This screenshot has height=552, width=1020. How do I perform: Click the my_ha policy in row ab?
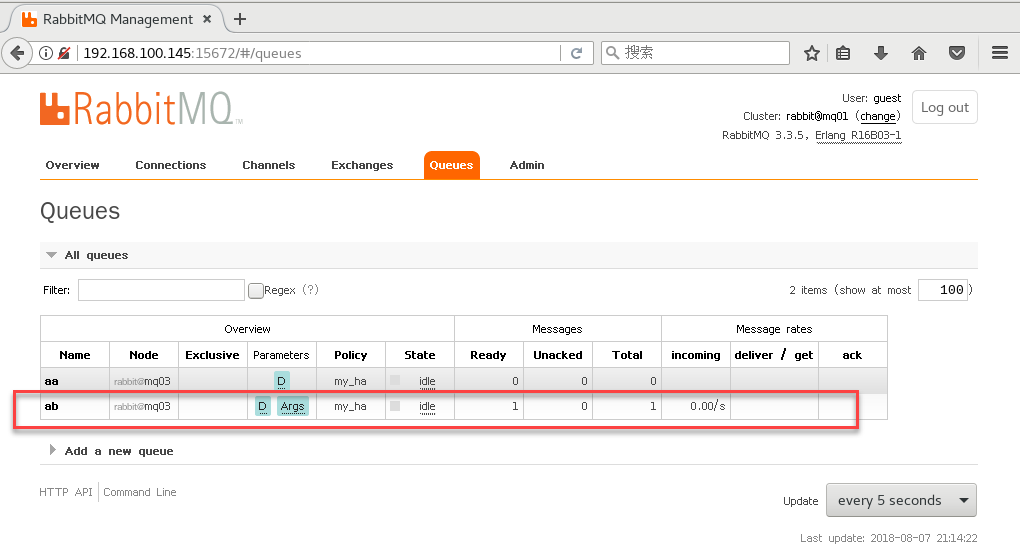click(x=351, y=406)
